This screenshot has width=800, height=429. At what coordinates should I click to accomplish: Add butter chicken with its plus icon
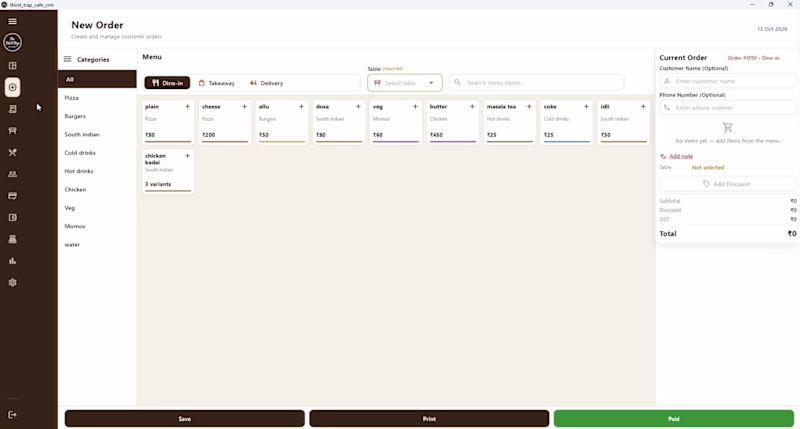[472, 107]
